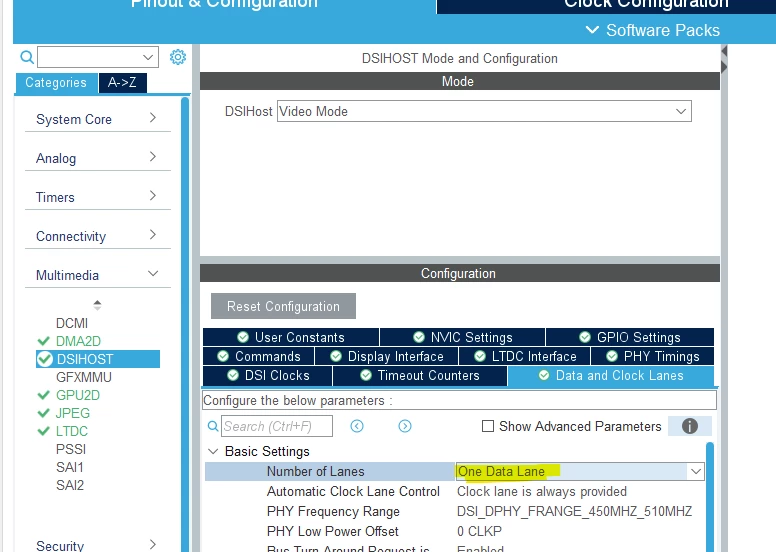Go to next search result arrow
Screen dimensions: 776x552
click(405, 426)
